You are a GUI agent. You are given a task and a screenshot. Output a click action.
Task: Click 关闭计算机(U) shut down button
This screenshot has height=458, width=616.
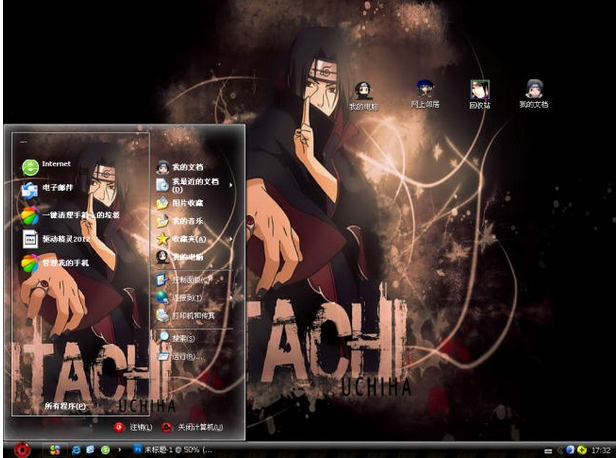point(192,427)
